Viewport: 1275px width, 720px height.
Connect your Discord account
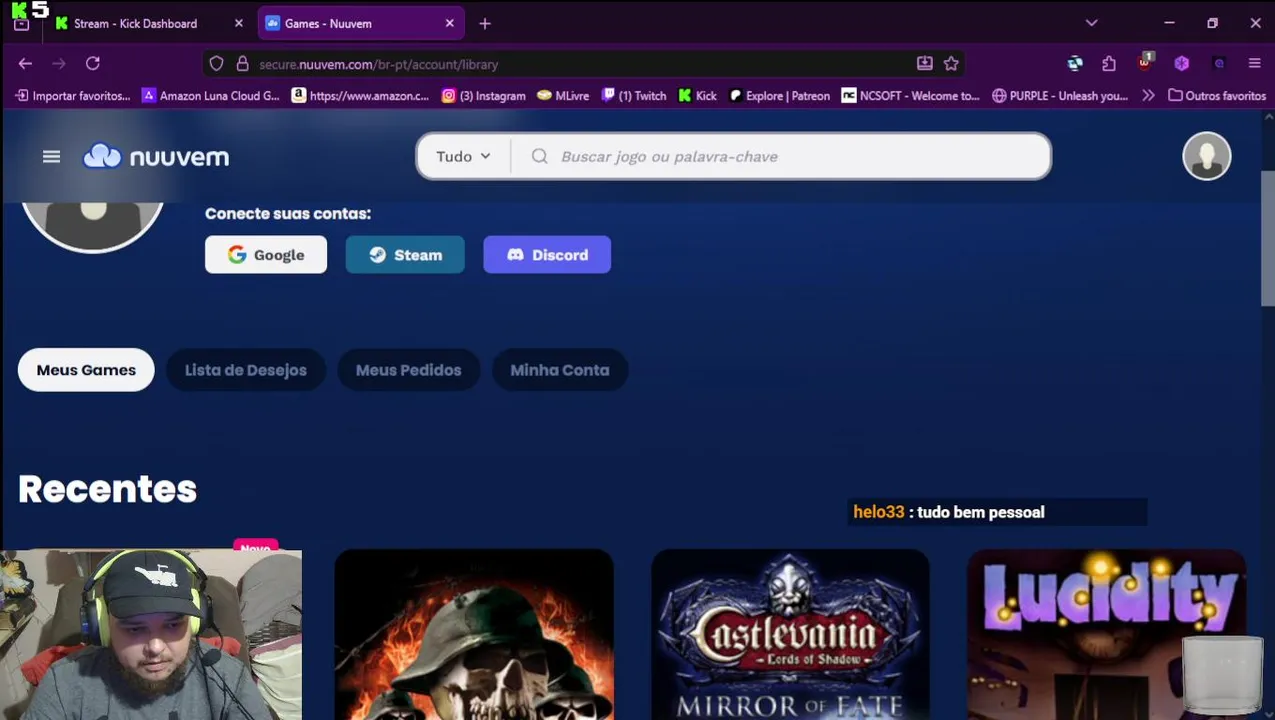click(x=547, y=255)
